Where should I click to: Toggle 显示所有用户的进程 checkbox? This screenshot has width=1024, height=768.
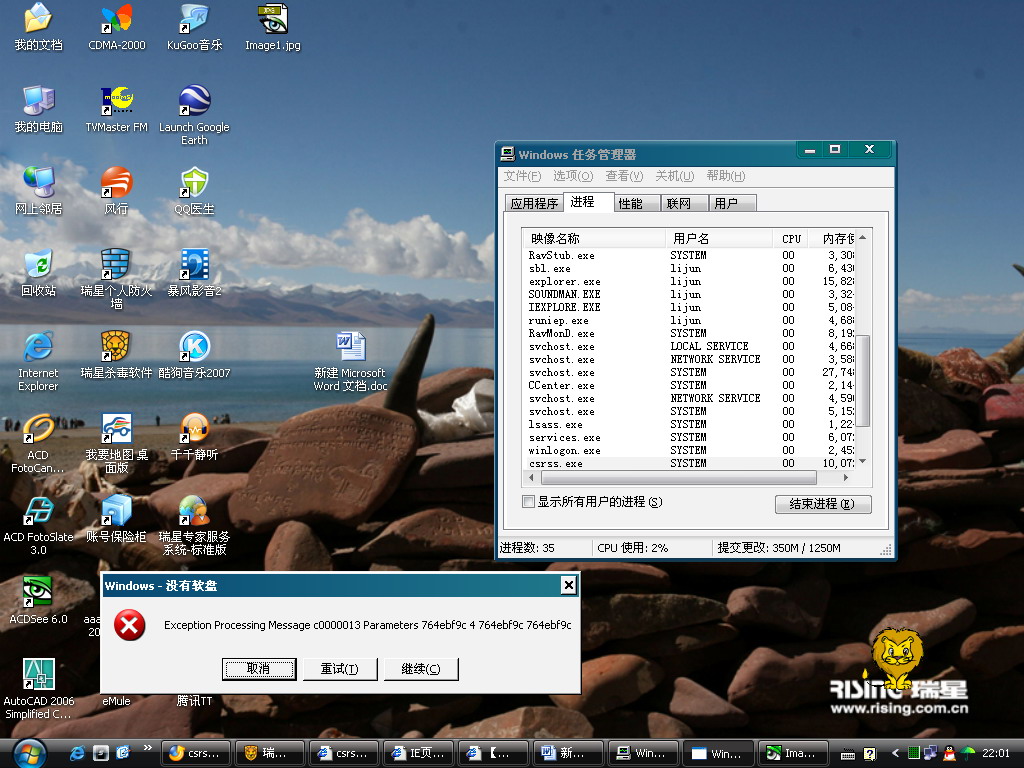point(529,502)
